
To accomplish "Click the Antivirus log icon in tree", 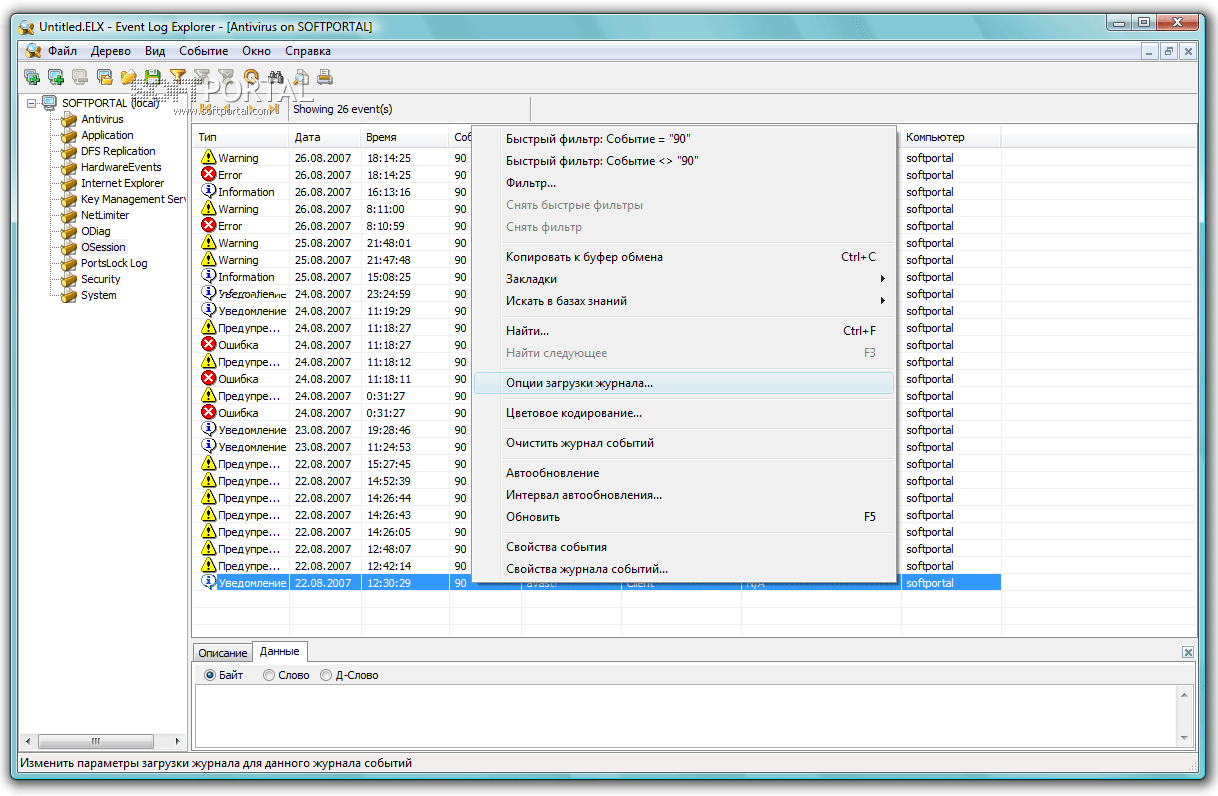I will tap(69, 119).
